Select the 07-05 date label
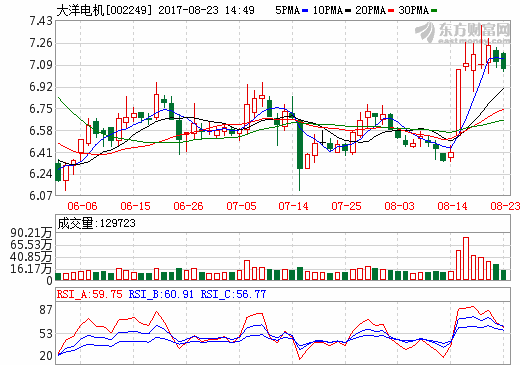520x365 pixels. 241,206
